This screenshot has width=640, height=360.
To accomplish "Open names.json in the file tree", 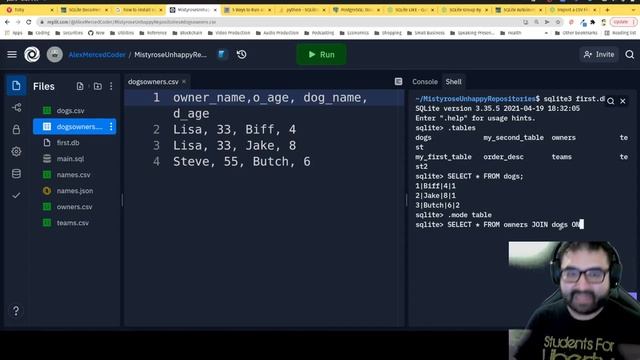I will [74, 191].
